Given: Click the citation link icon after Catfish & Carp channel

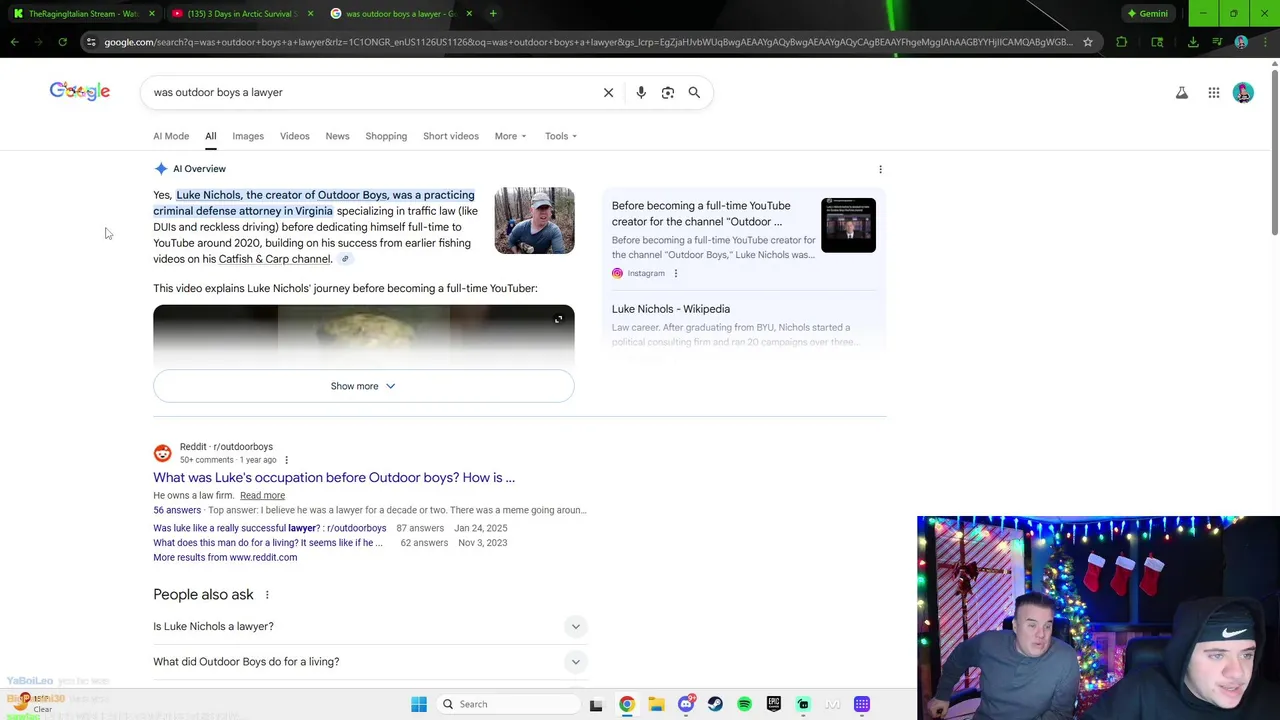Looking at the screenshot, I should pos(345,259).
